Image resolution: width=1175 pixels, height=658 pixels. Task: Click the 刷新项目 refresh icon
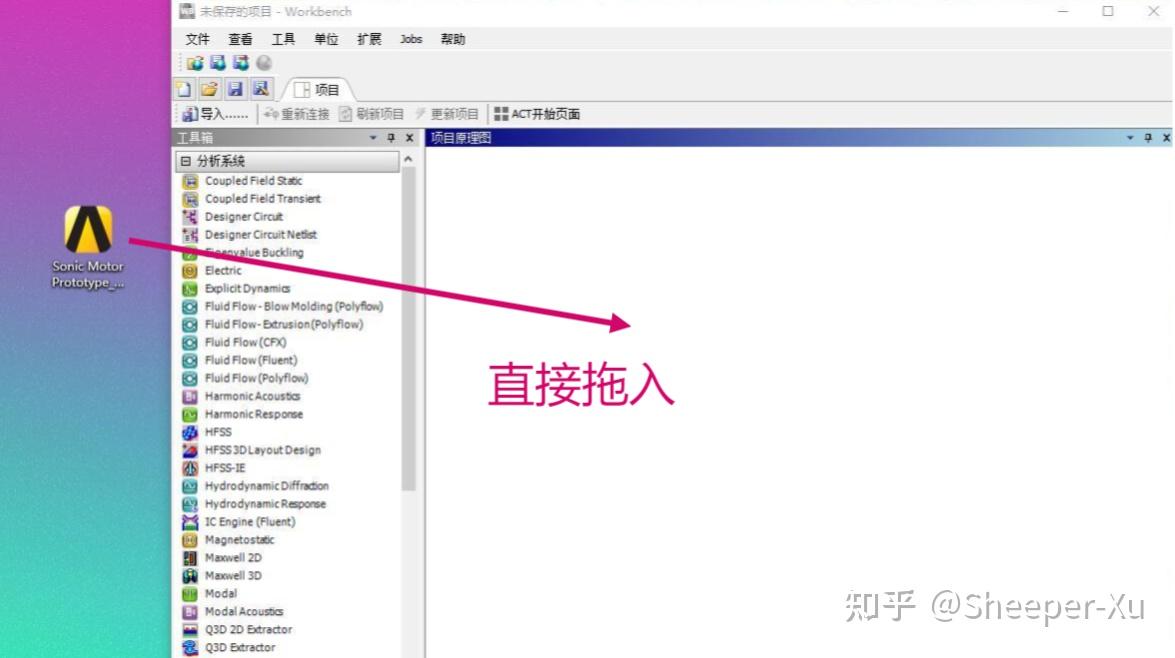point(344,113)
